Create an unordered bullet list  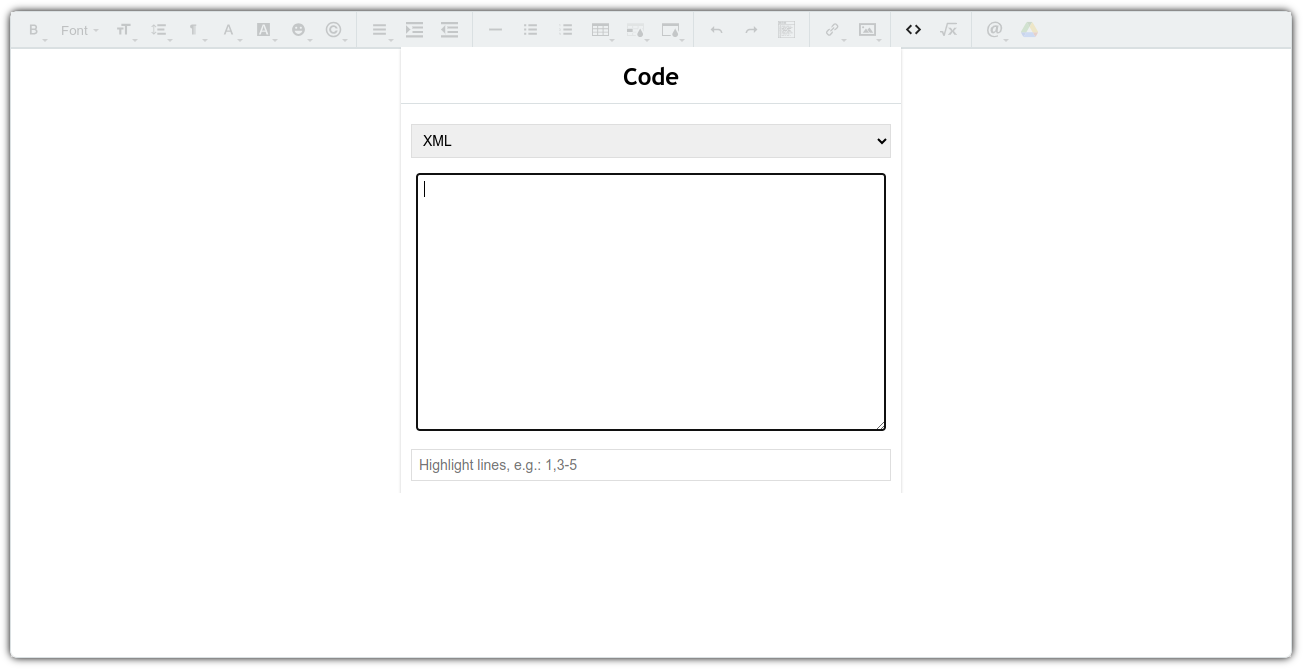[x=531, y=30]
